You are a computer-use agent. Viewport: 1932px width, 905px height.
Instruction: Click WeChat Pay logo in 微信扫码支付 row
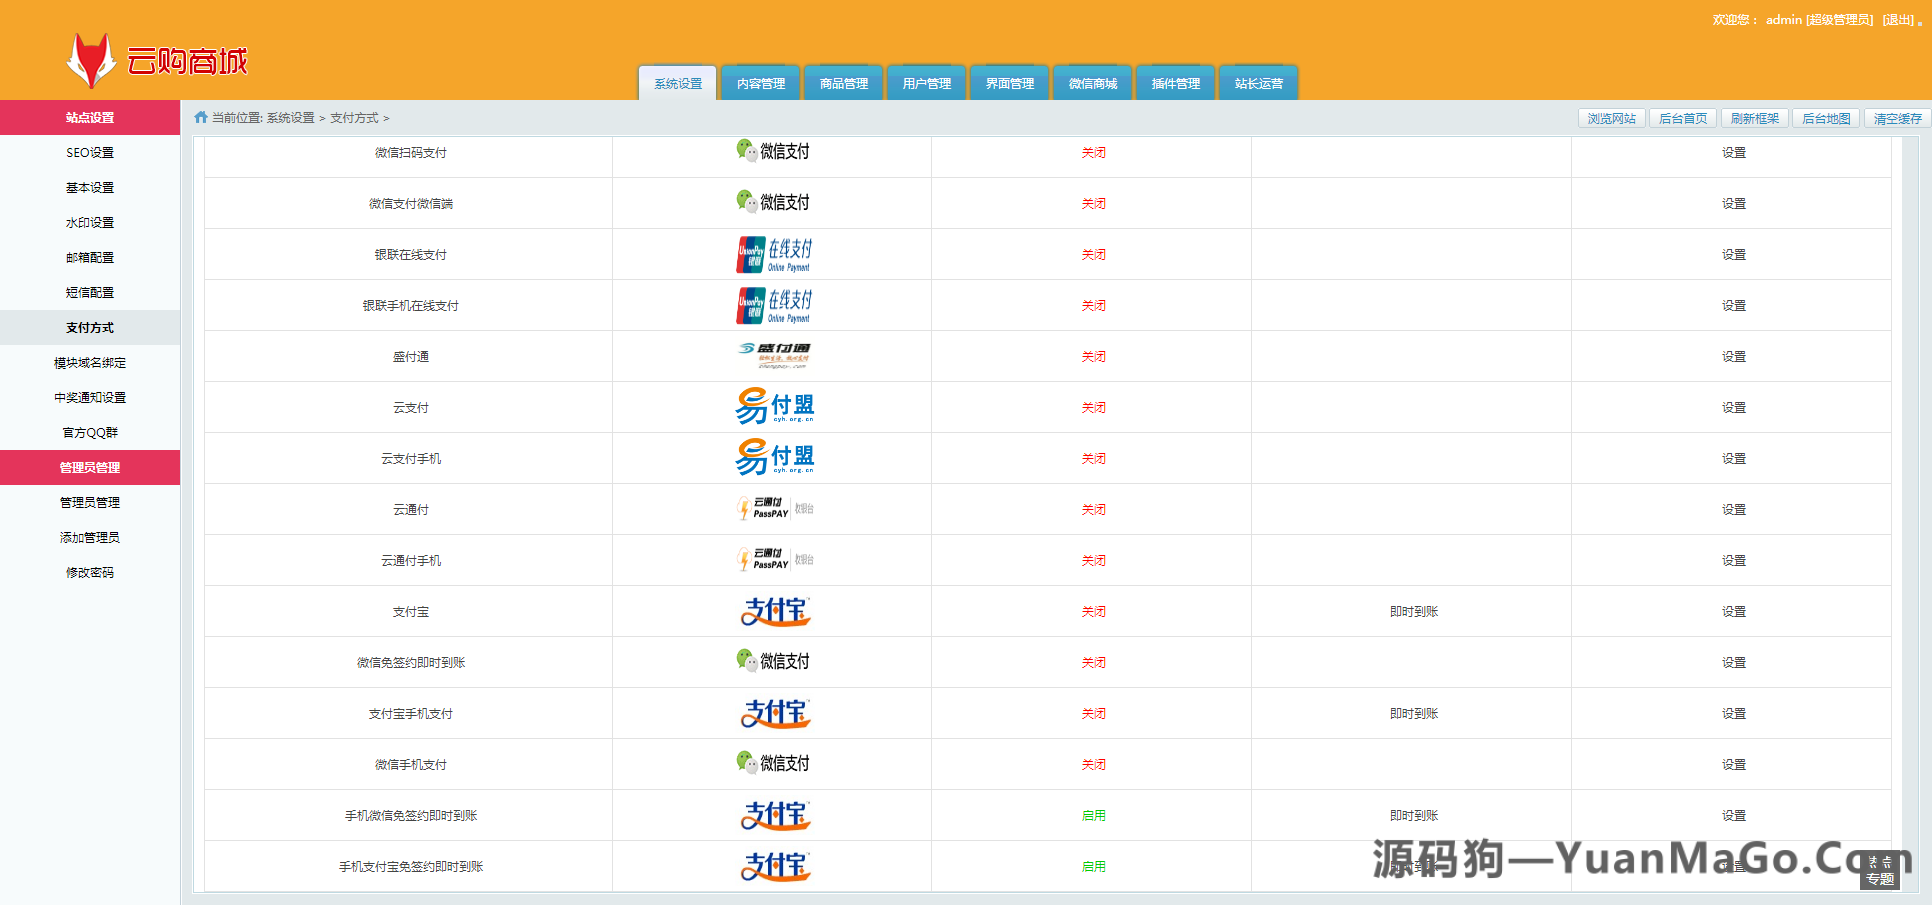click(772, 152)
